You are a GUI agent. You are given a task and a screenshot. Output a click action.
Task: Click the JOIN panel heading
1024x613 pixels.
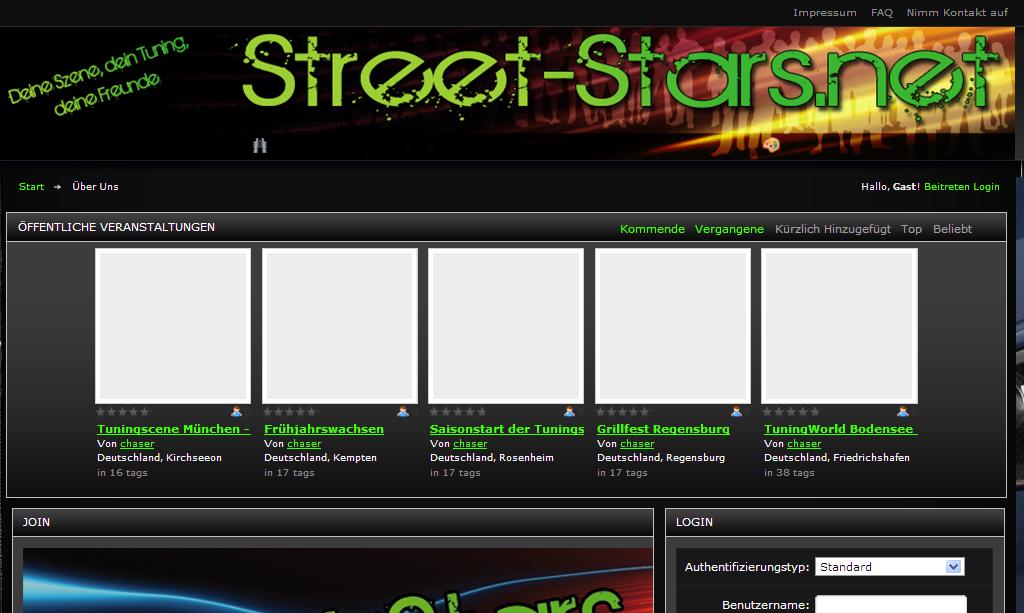click(36, 522)
